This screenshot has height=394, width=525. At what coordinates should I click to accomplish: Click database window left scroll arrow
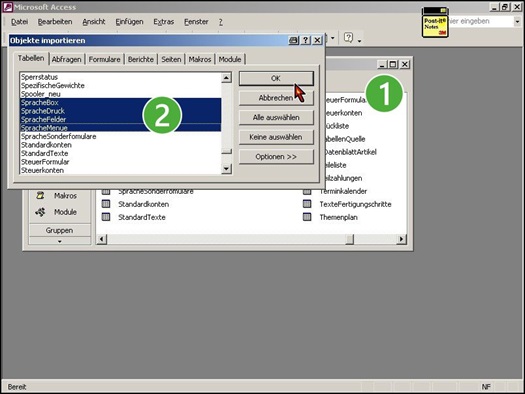pyautogui.click(x=102, y=239)
